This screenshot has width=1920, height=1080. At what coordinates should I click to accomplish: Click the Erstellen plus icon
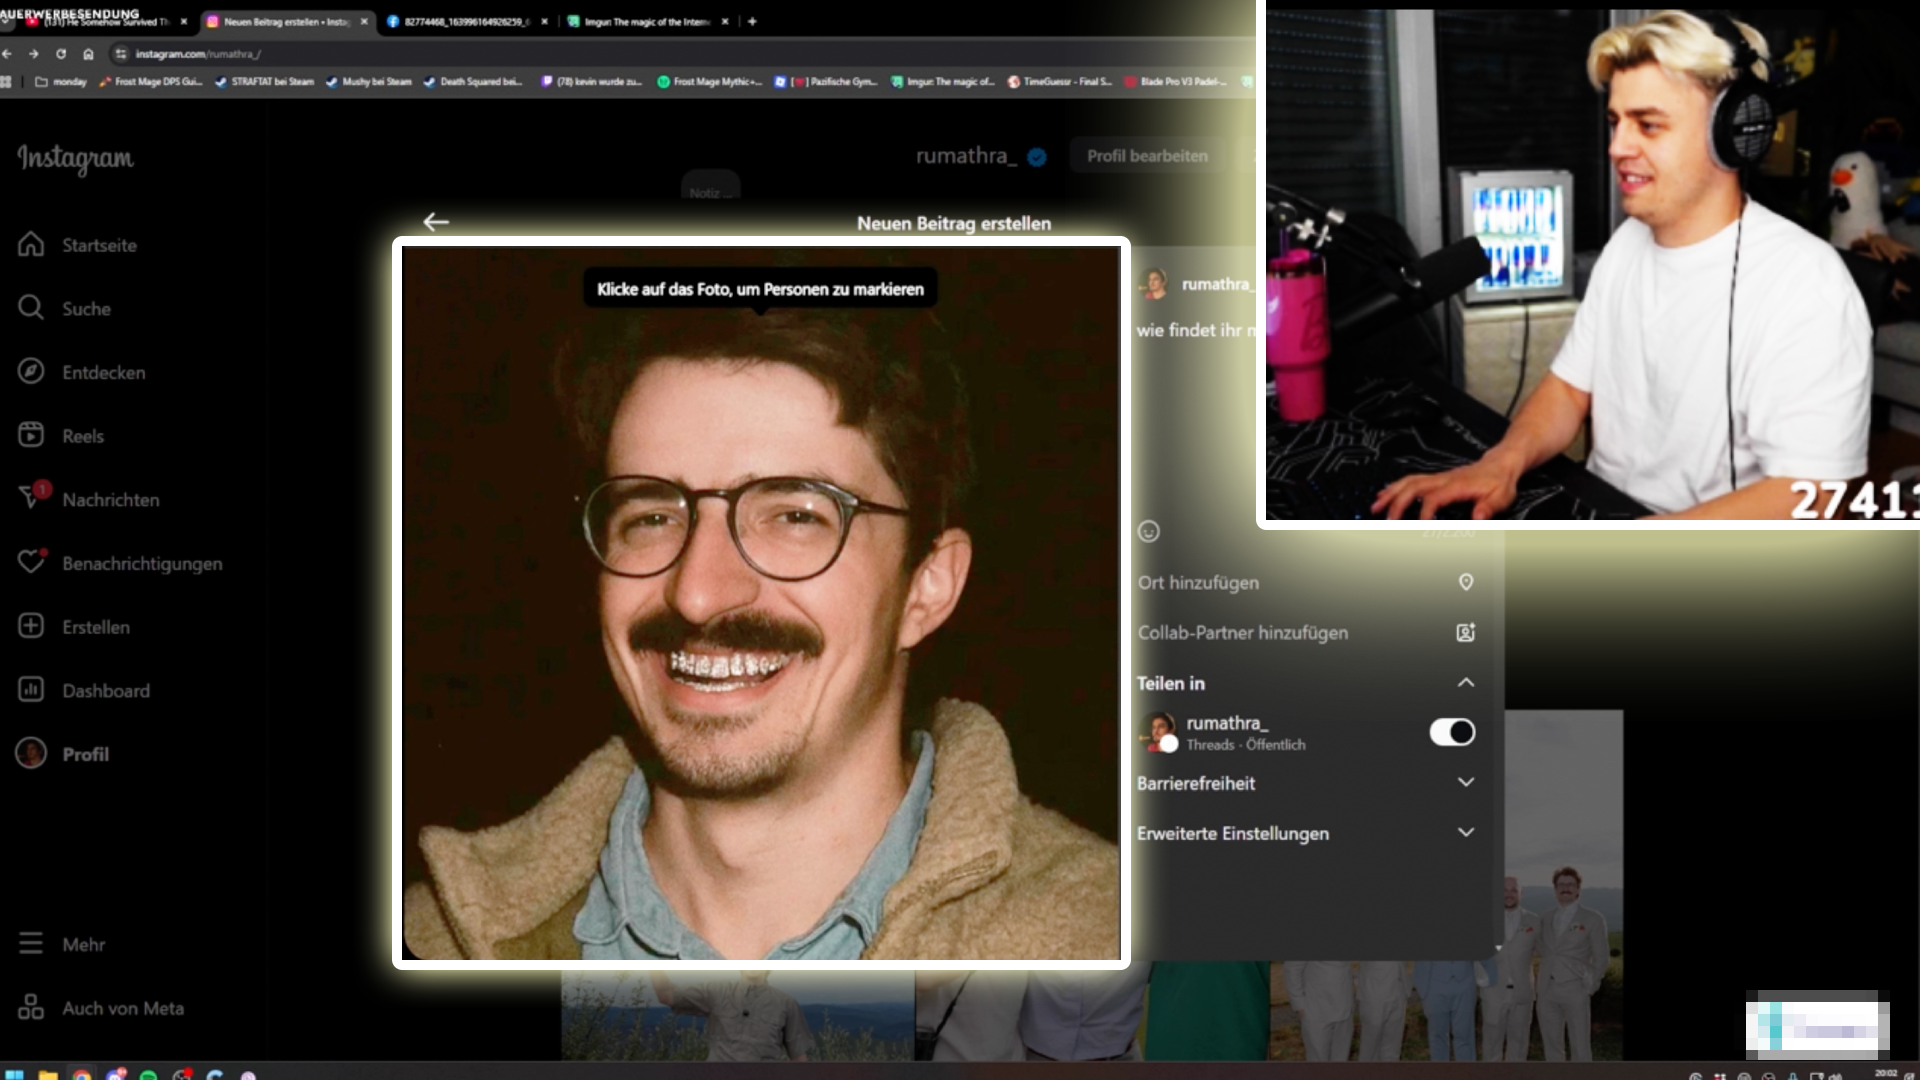(x=31, y=626)
